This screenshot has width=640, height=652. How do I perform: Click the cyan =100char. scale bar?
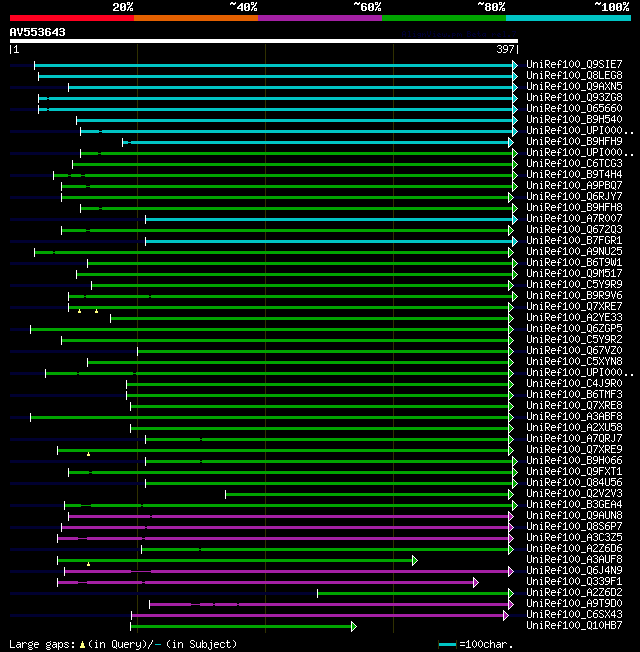pyautogui.click(x=447, y=645)
